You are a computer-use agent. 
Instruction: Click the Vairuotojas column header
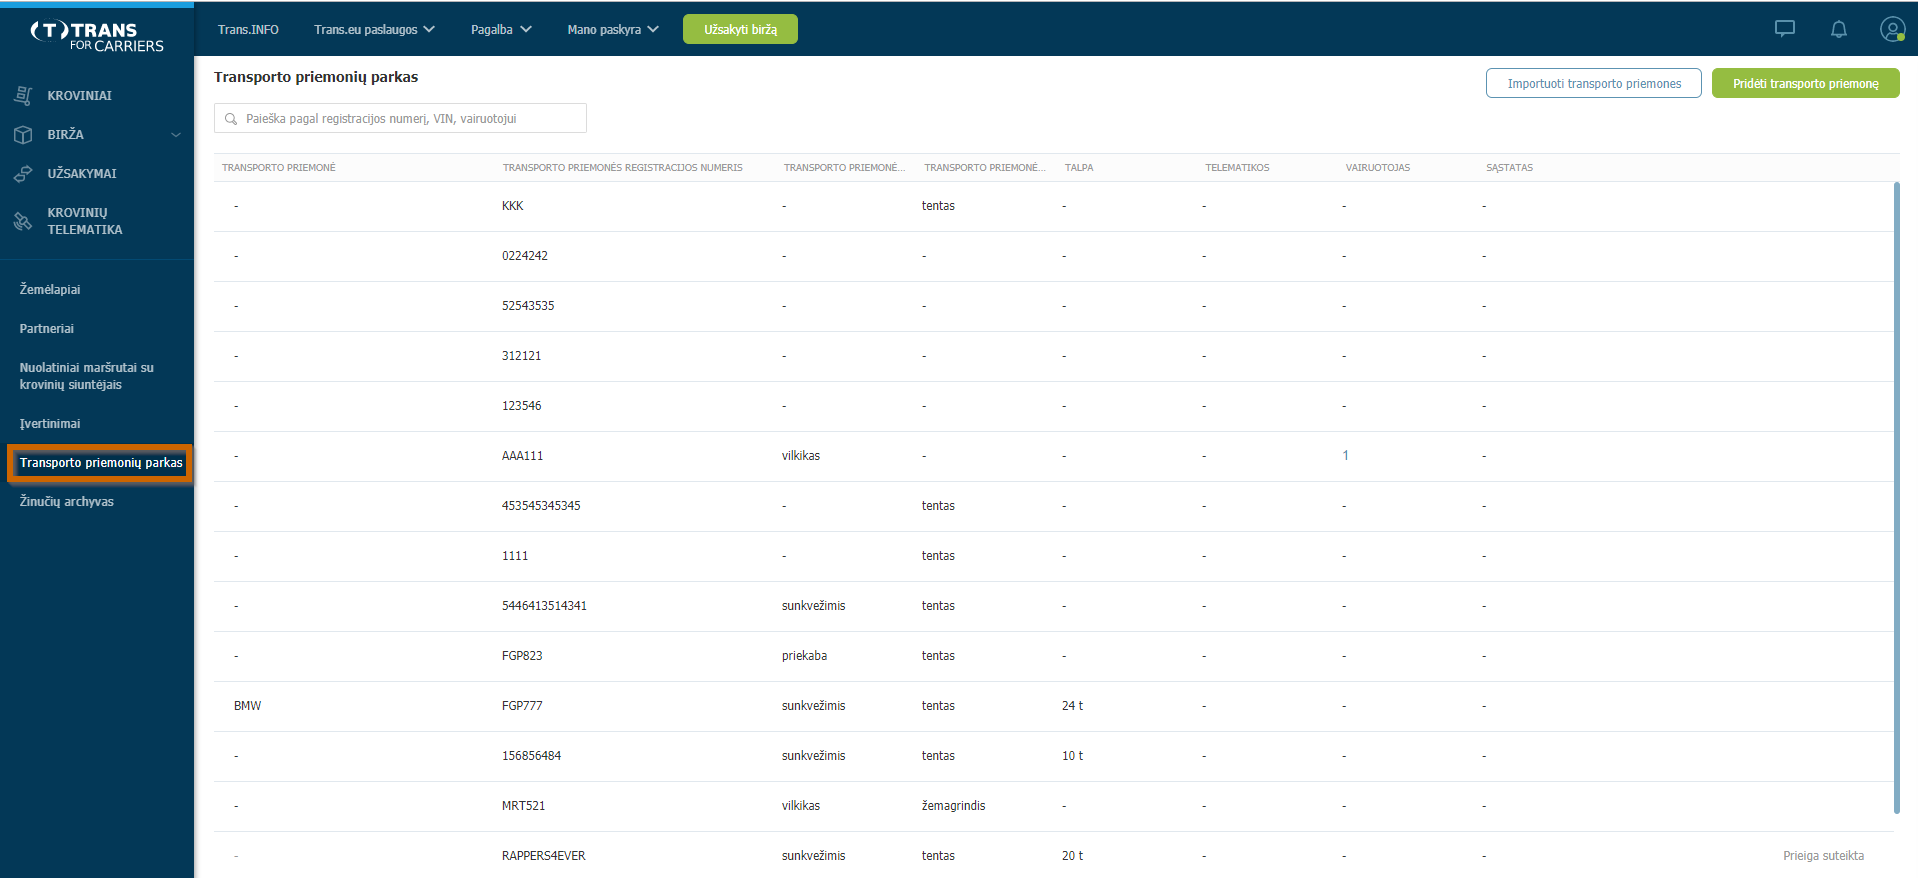coord(1378,168)
